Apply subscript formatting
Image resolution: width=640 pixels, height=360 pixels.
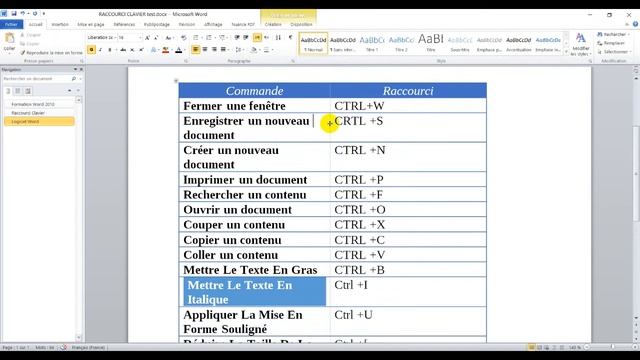[x=132, y=50]
